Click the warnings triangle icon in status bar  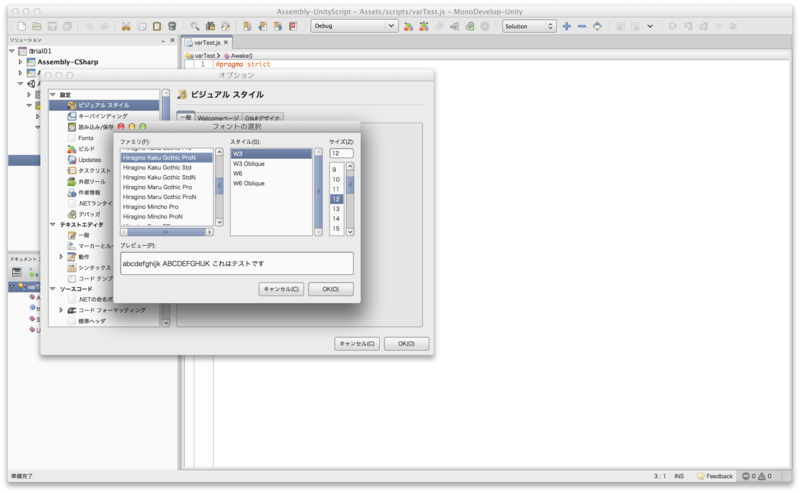(x=762, y=476)
